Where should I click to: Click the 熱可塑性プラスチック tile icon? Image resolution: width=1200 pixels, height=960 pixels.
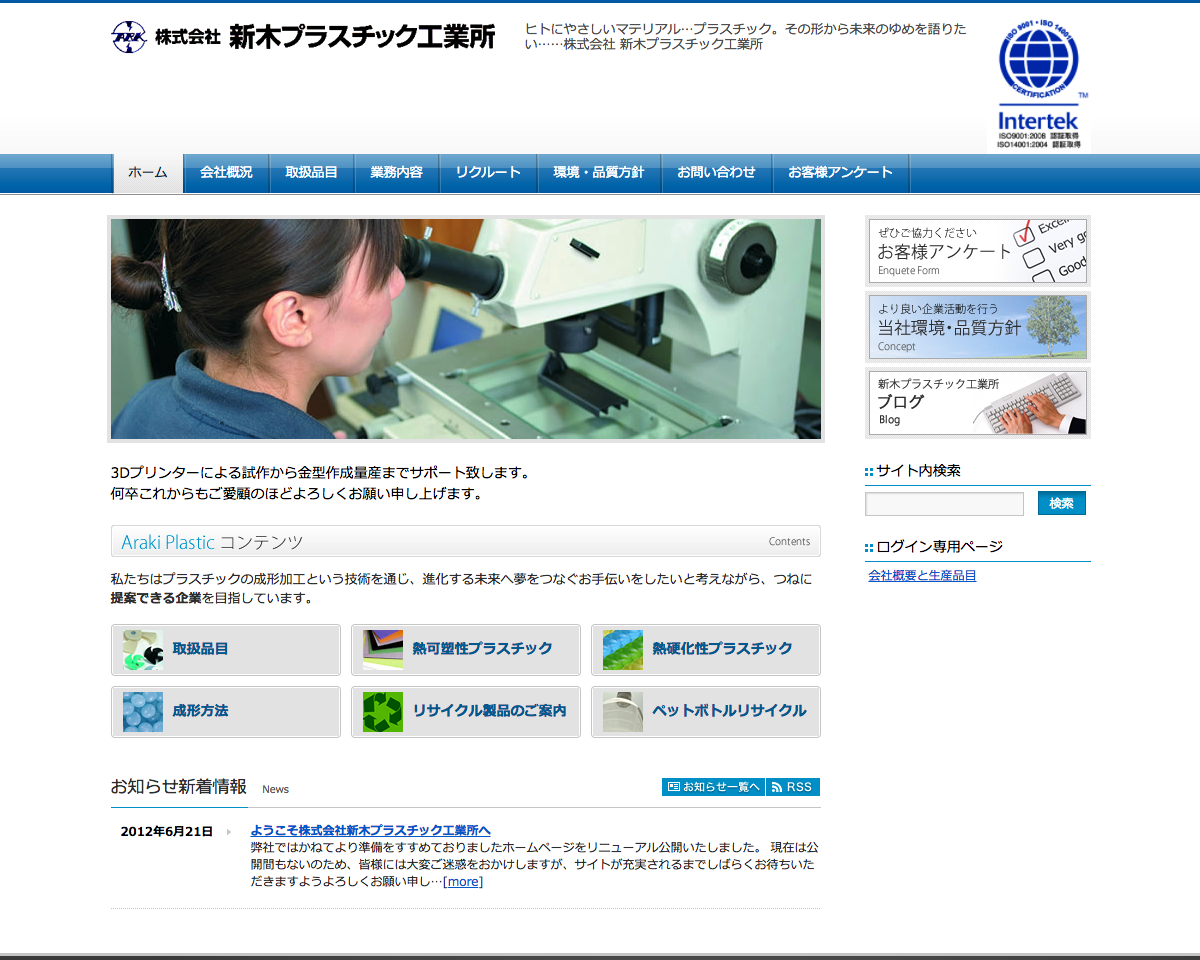click(383, 650)
